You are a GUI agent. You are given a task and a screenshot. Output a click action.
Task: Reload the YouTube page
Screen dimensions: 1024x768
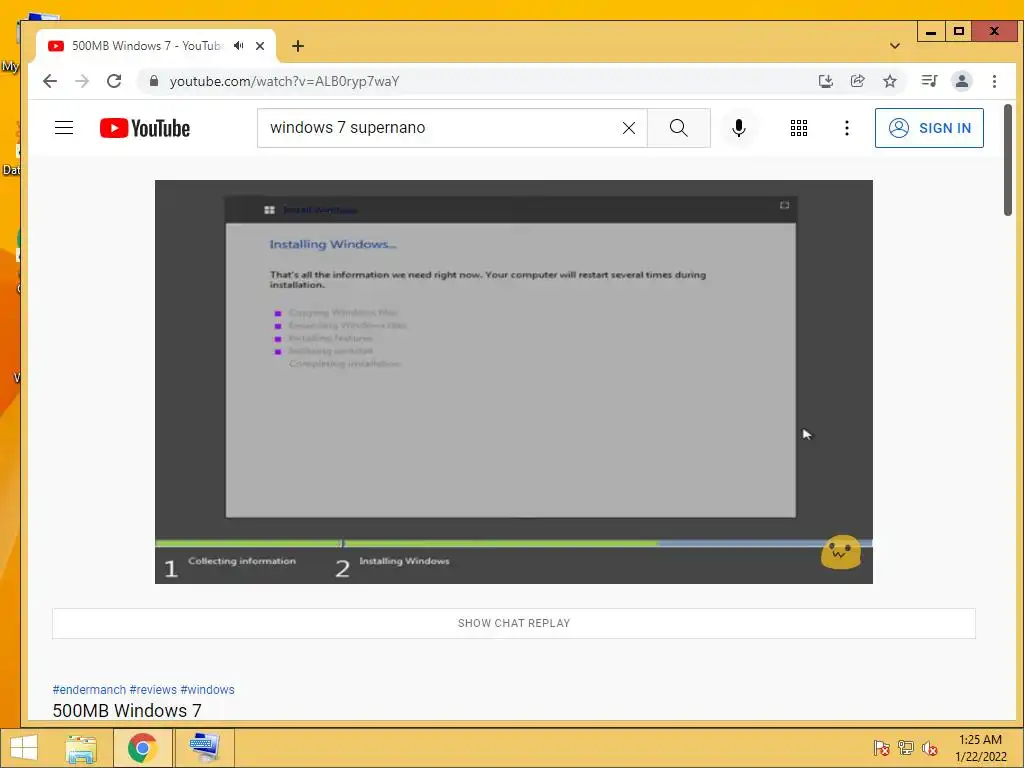pyautogui.click(x=114, y=81)
